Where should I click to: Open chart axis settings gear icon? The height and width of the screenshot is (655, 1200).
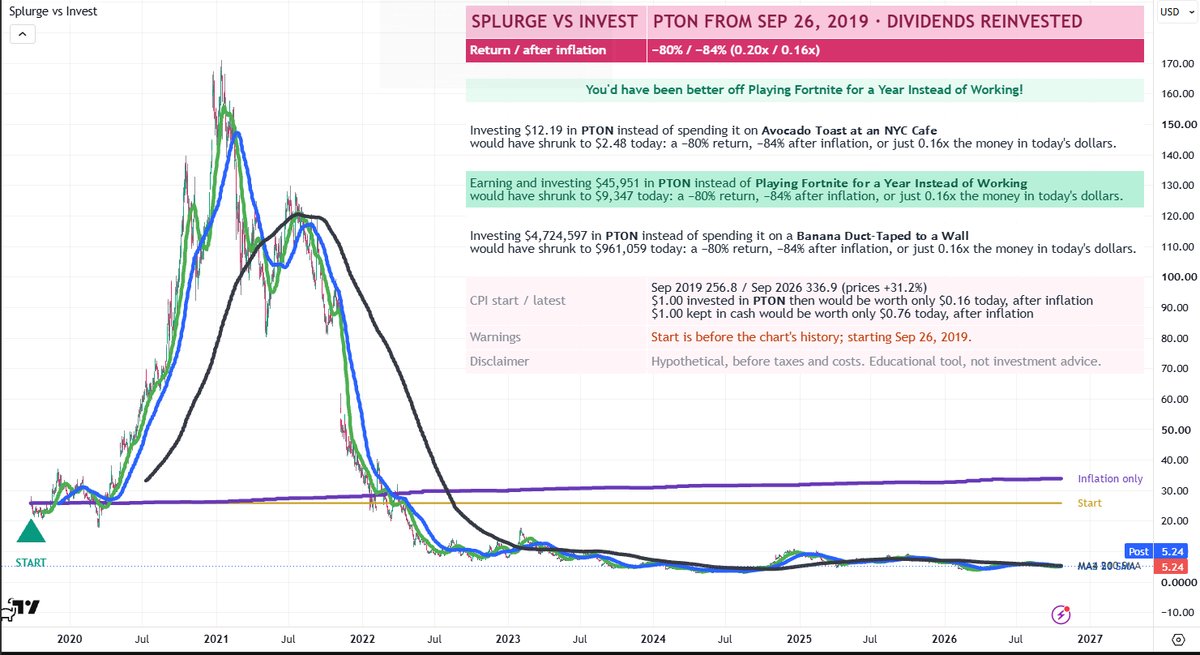pyautogui.click(x=1176, y=638)
